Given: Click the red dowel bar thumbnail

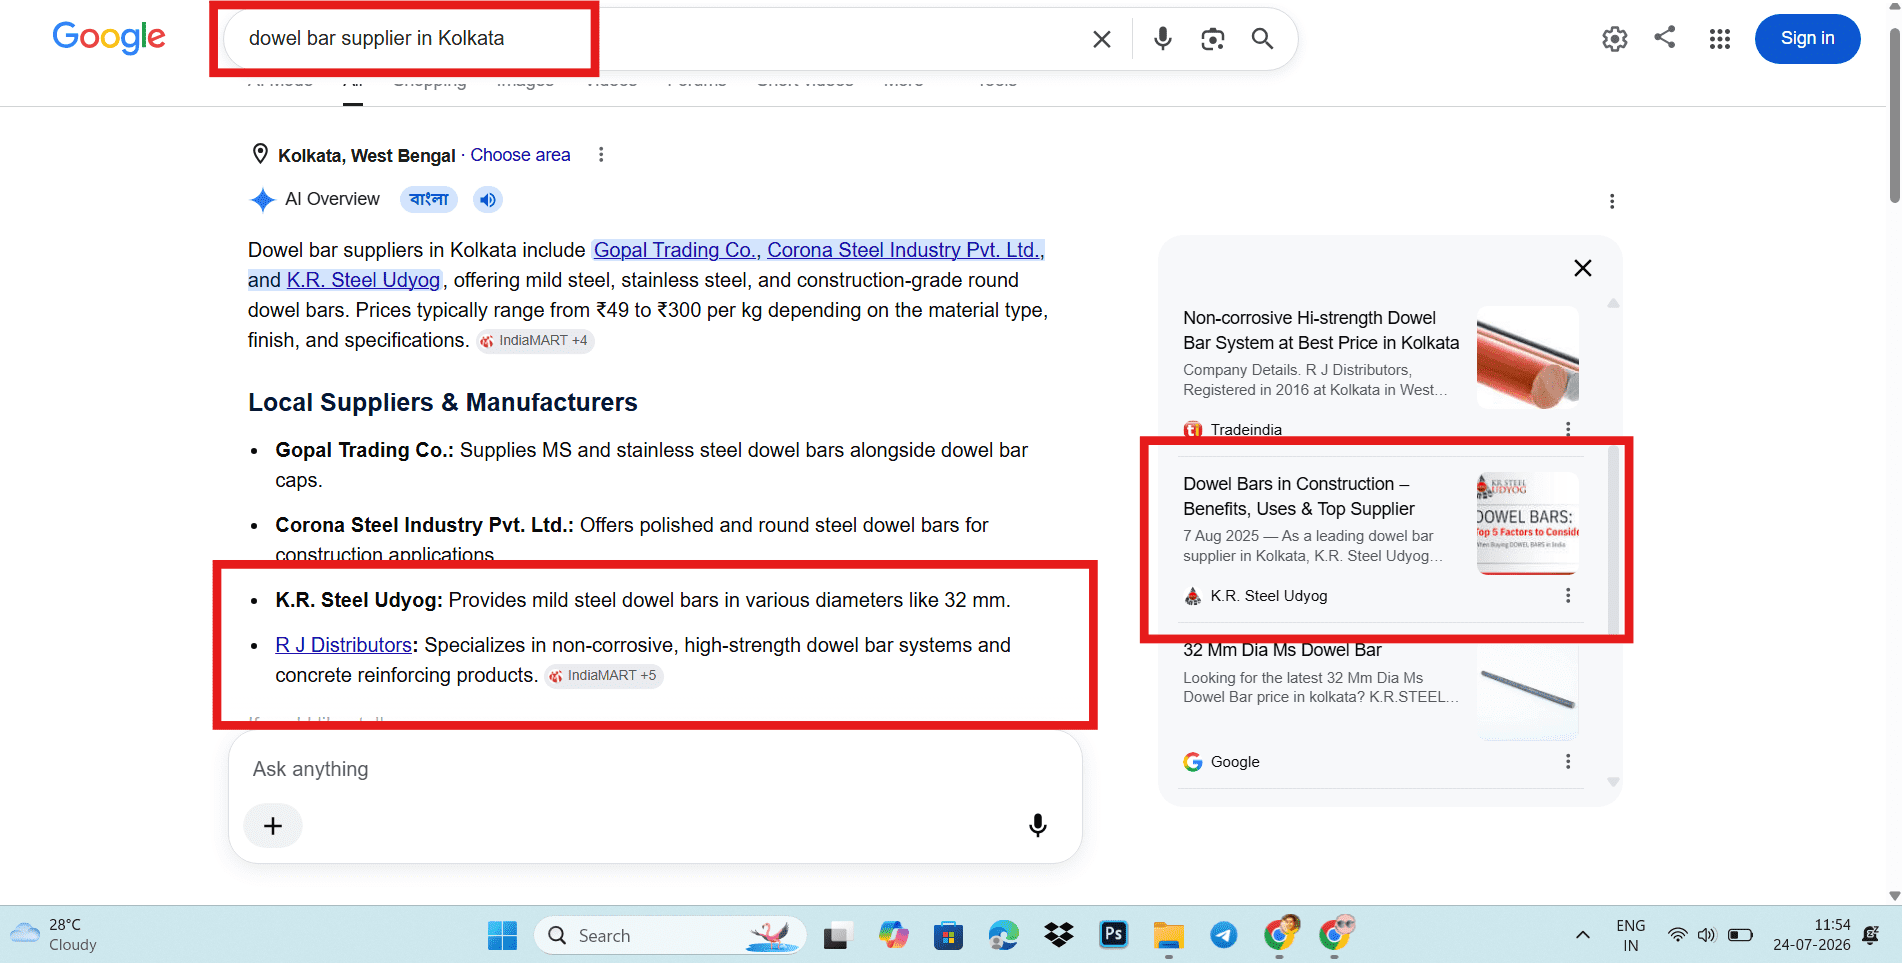Looking at the screenshot, I should [x=1527, y=357].
